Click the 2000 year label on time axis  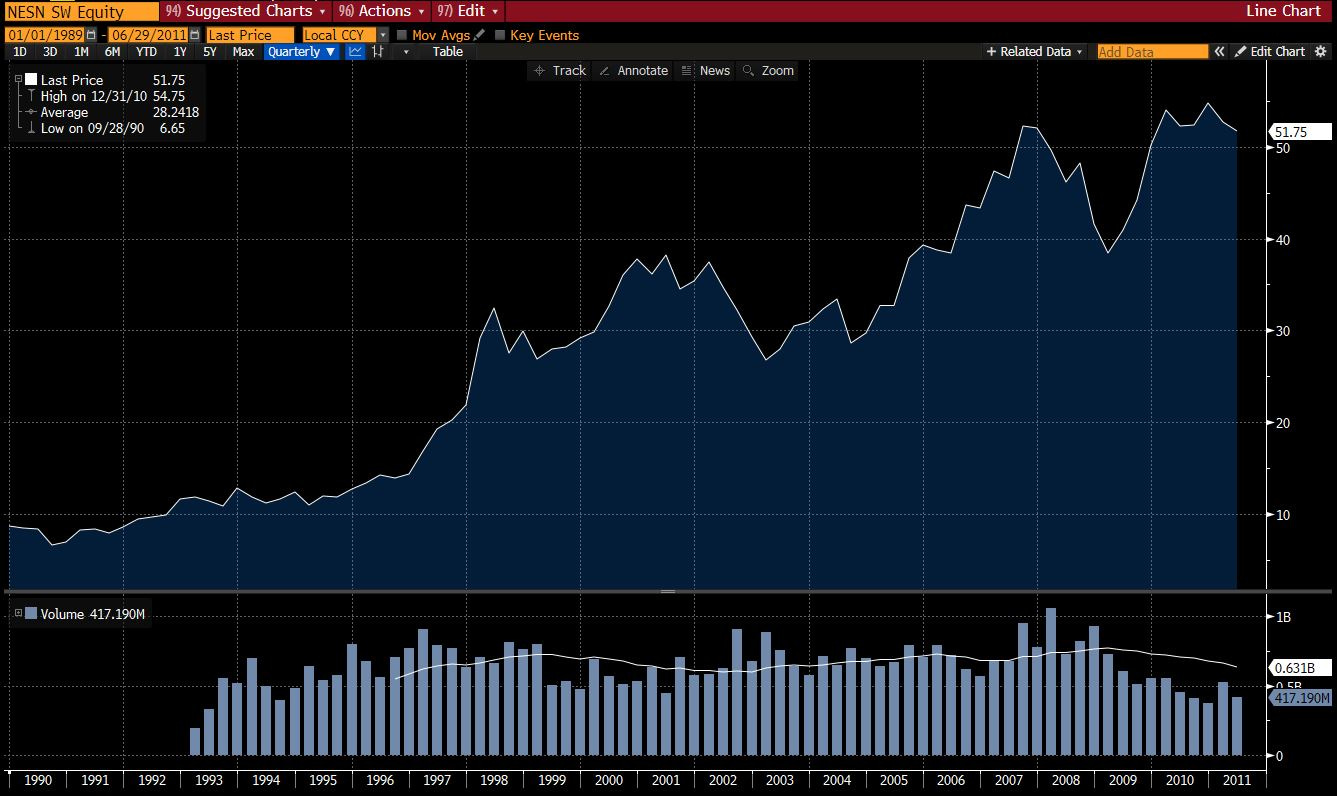click(609, 781)
